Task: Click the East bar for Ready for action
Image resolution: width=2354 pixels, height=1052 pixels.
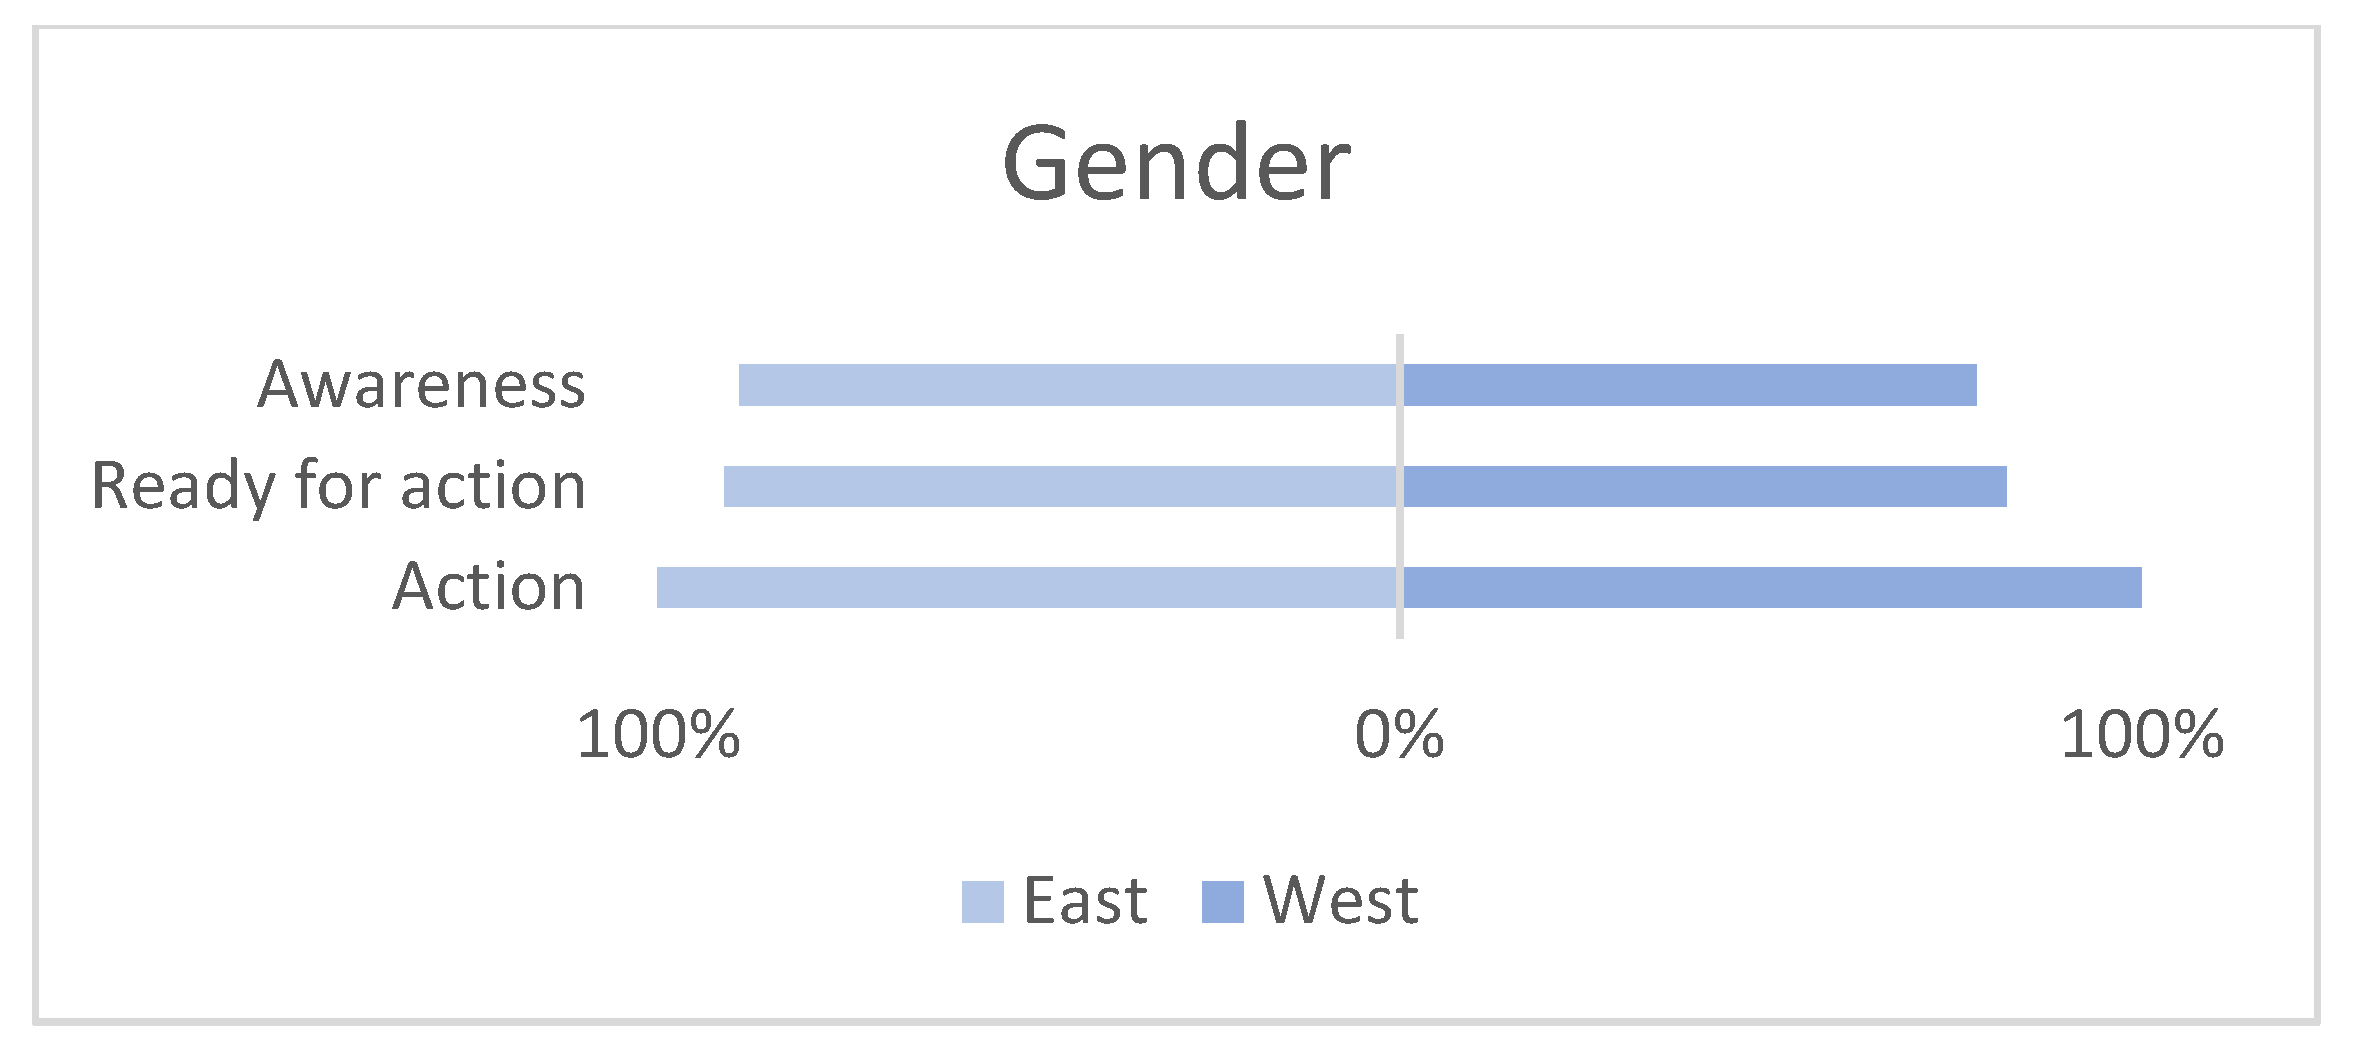Action: [x=1060, y=486]
